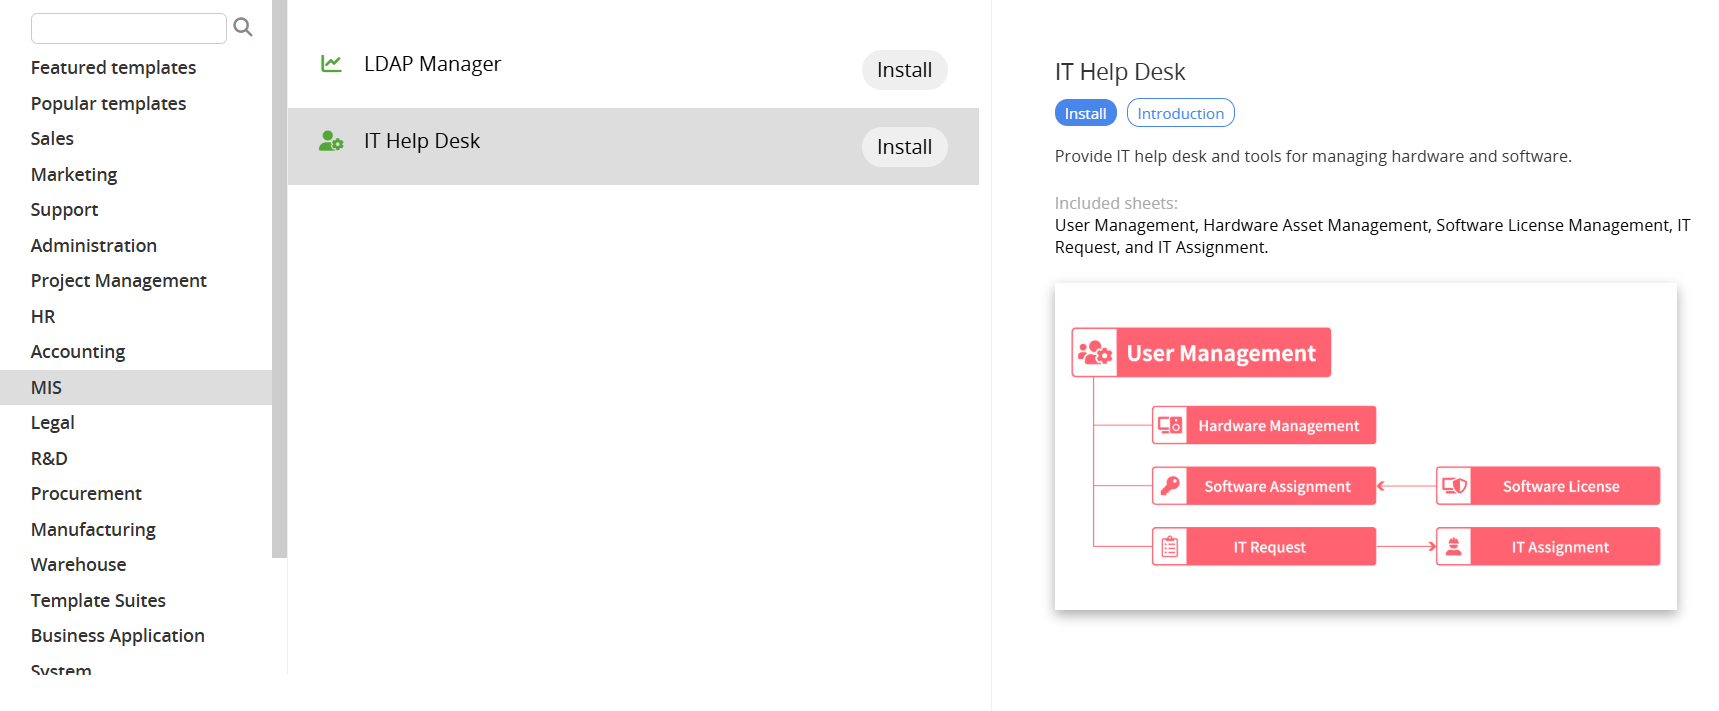
Task: Click the IT Assignment person icon
Action: (x=1454, y=548)
